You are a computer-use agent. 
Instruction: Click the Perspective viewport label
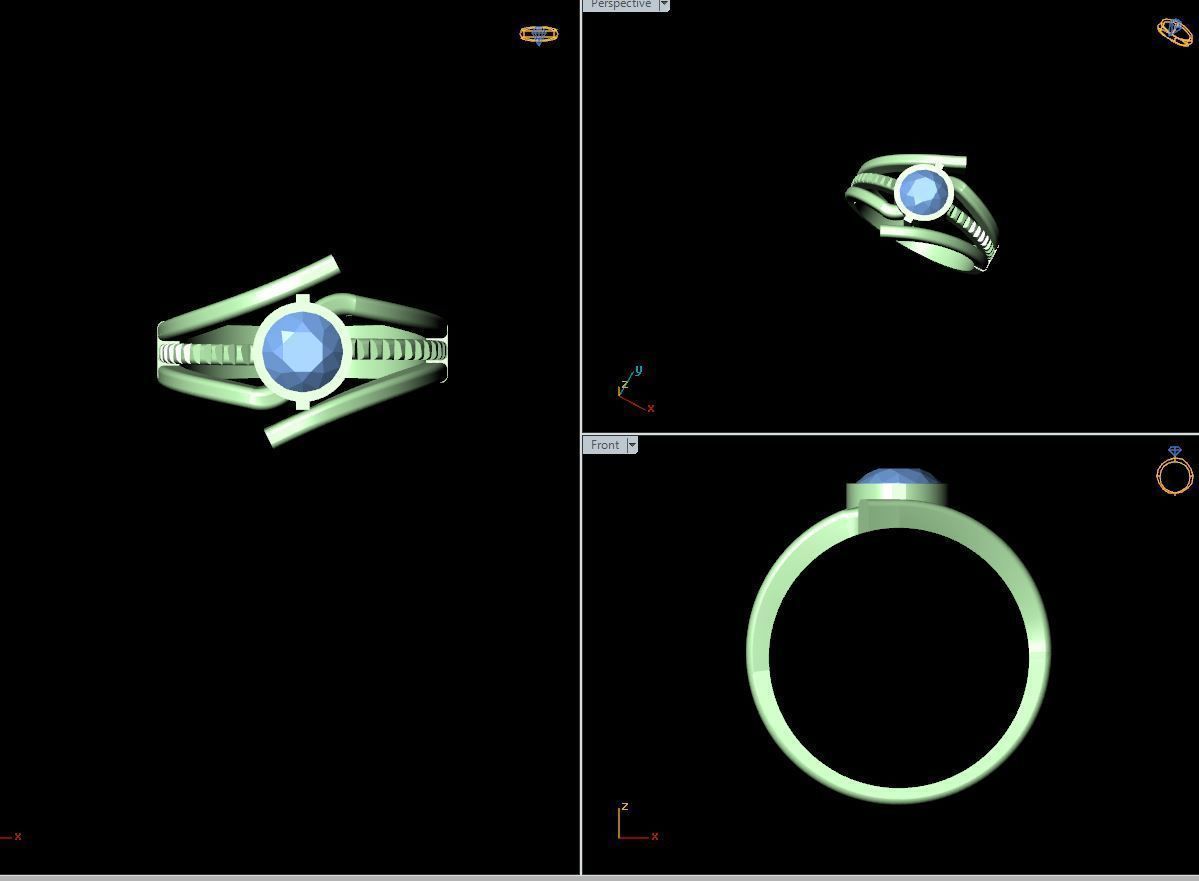click(x=620, y=5)
